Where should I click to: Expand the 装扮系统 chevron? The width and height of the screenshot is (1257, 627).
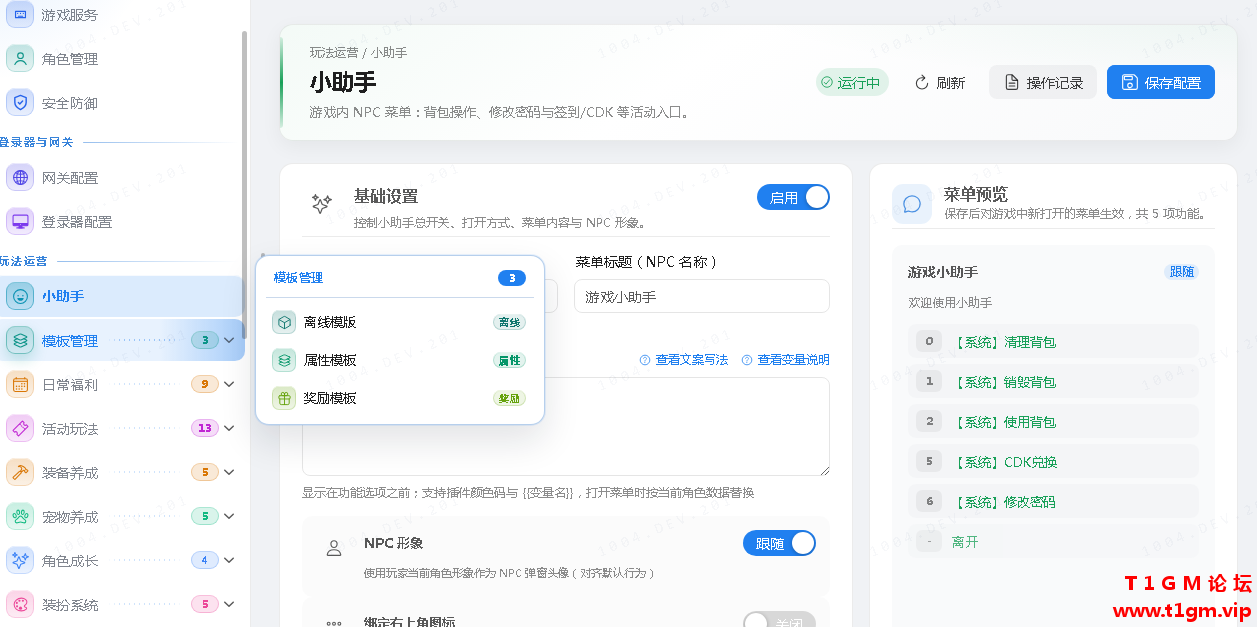[x=229, y=605]
